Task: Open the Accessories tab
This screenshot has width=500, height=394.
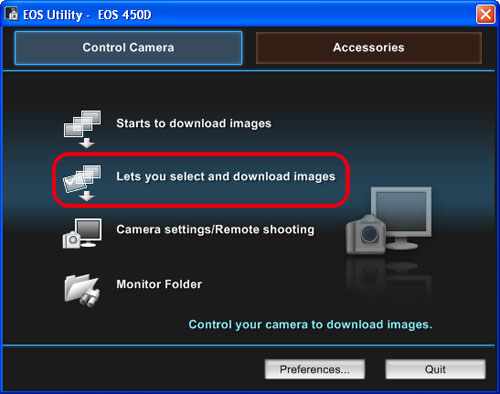Action: coord(369,48)
